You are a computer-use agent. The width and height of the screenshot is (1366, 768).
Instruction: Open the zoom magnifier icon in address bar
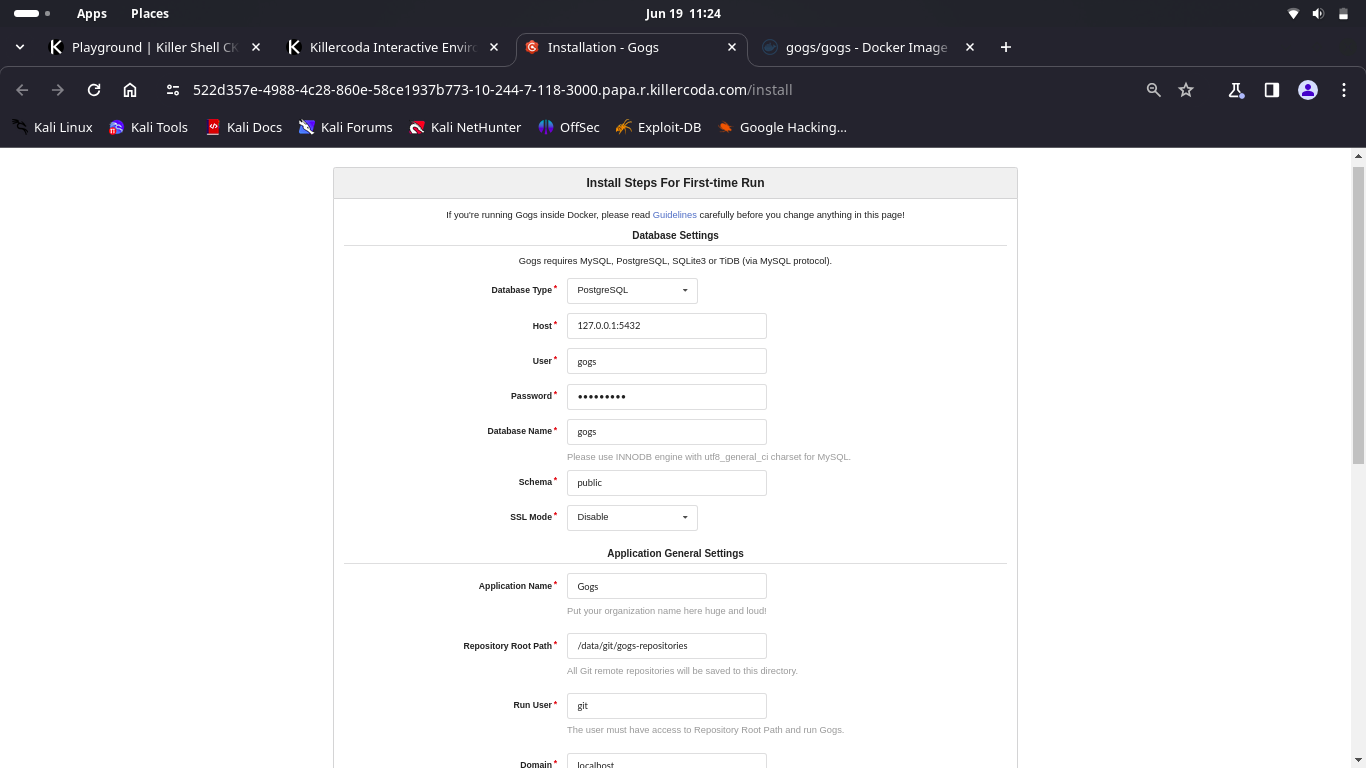1153,90
